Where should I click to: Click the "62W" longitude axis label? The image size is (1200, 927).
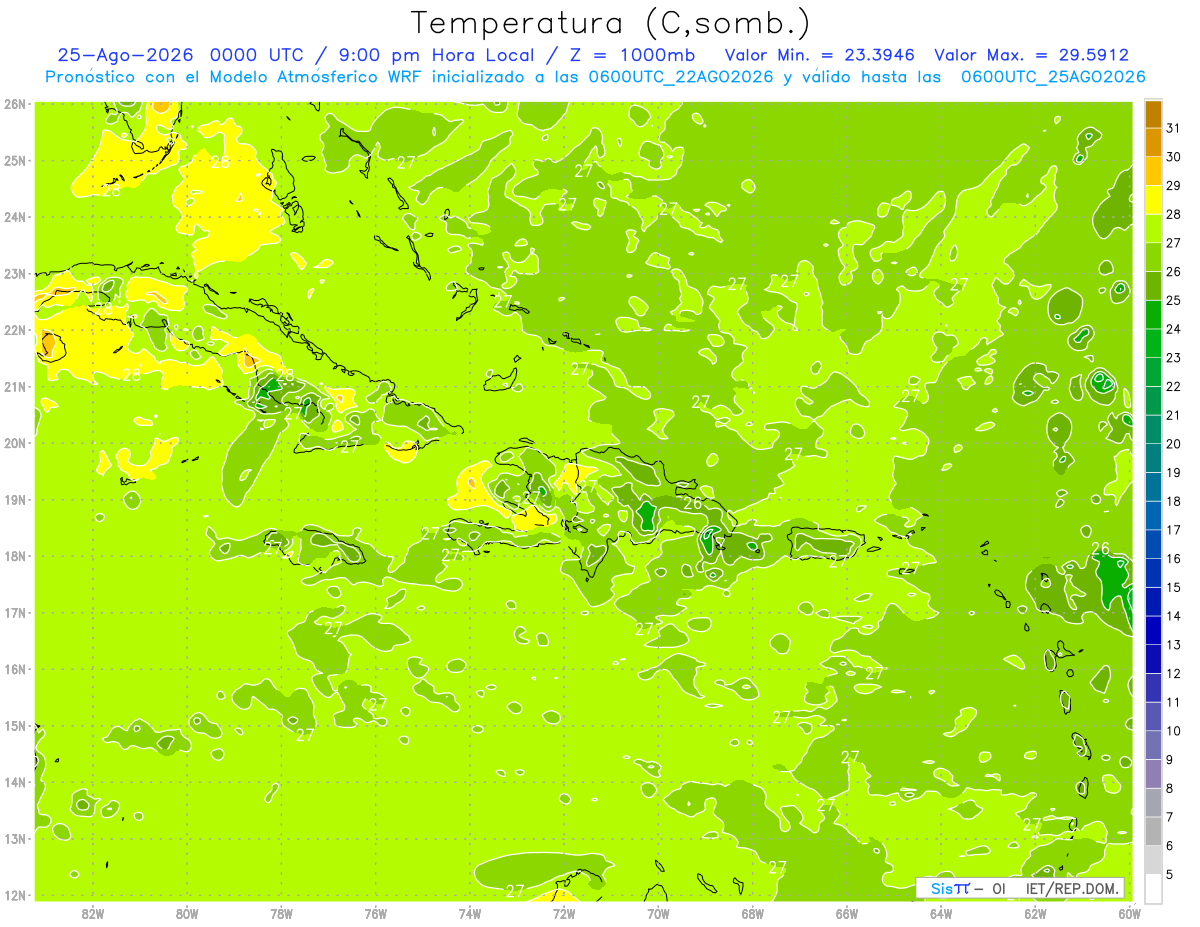click(x=1036, y=913)
